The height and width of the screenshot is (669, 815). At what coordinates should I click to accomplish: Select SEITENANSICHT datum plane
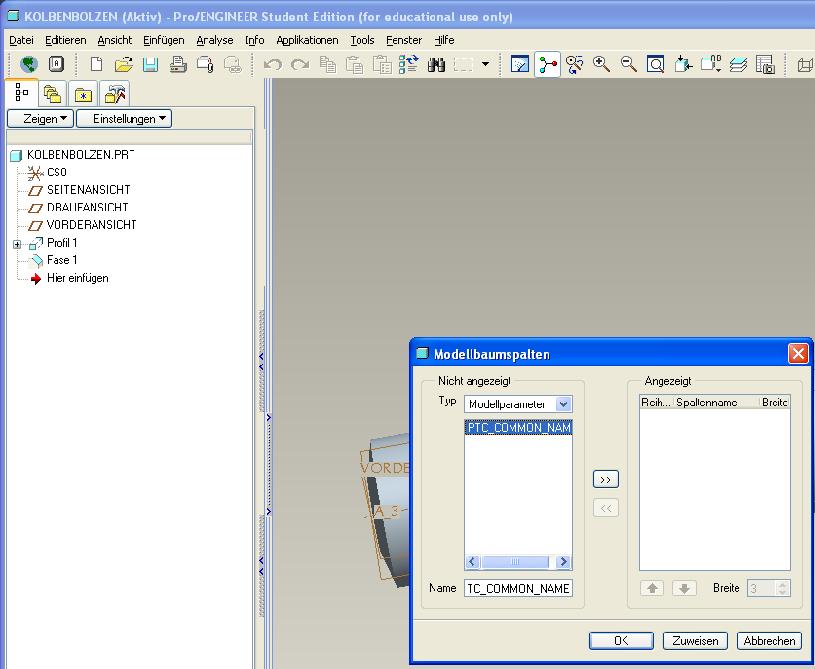[88, 190]
